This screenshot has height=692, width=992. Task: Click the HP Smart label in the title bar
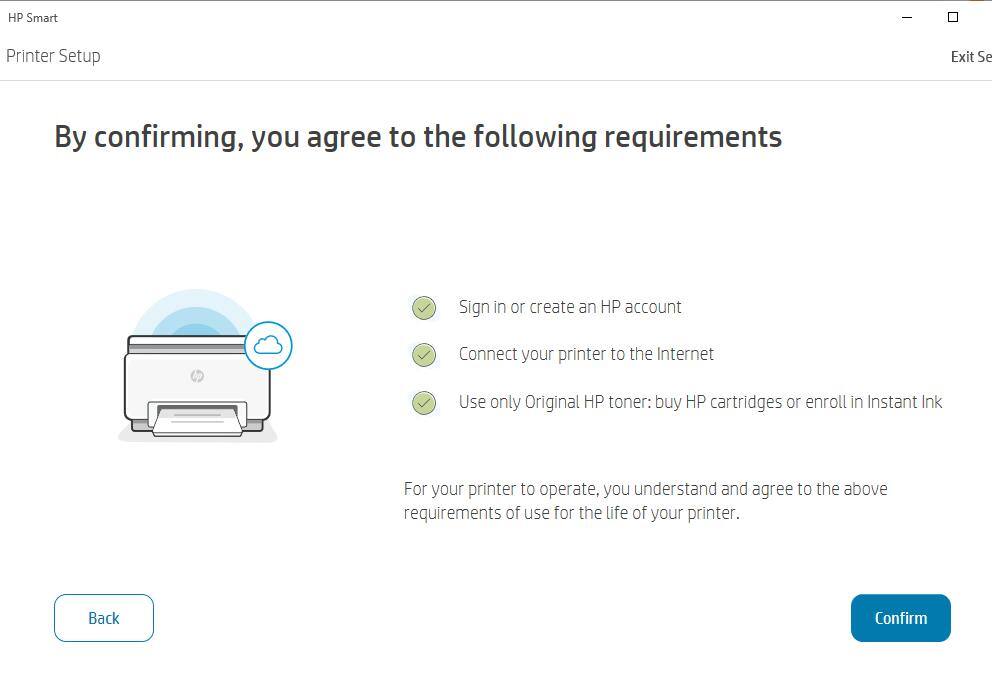[33, 17]
